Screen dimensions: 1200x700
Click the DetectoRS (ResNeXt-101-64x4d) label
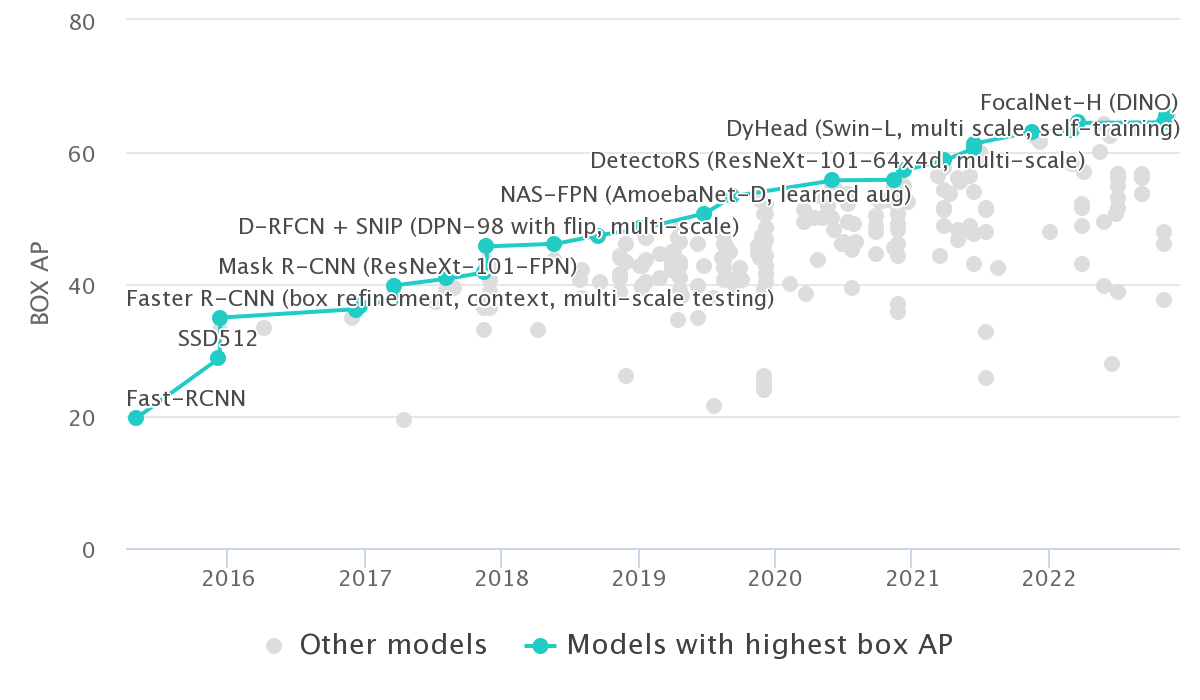click(x=837, y=161)
